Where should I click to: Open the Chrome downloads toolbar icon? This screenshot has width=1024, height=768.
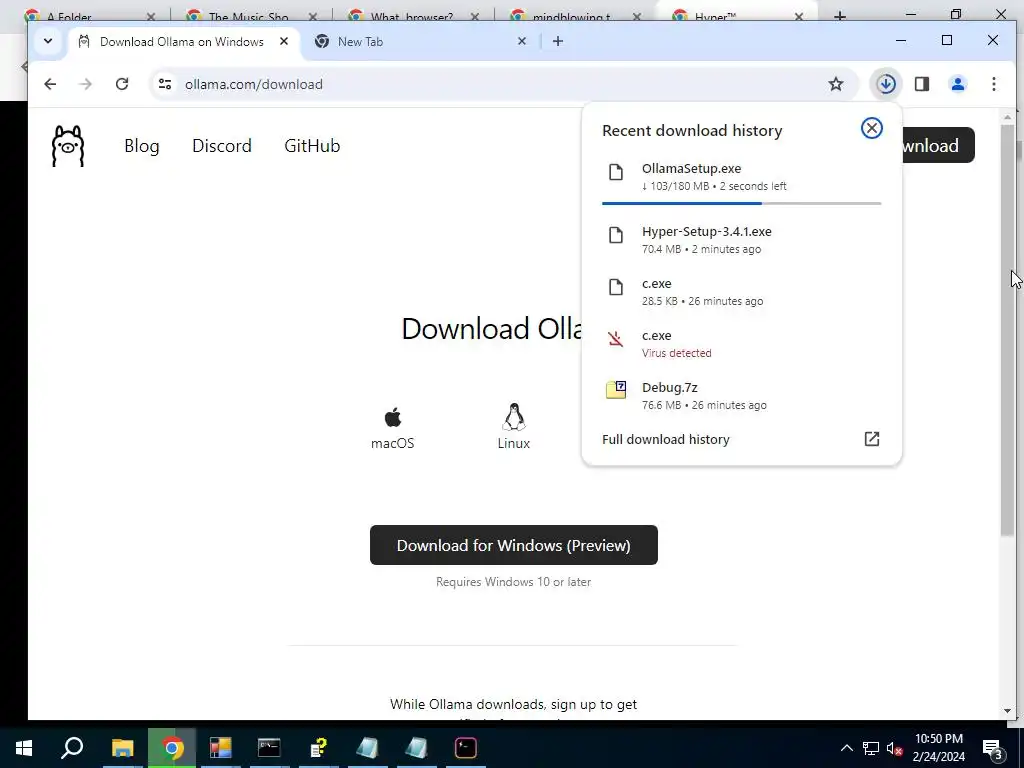[x=886, y=84]
